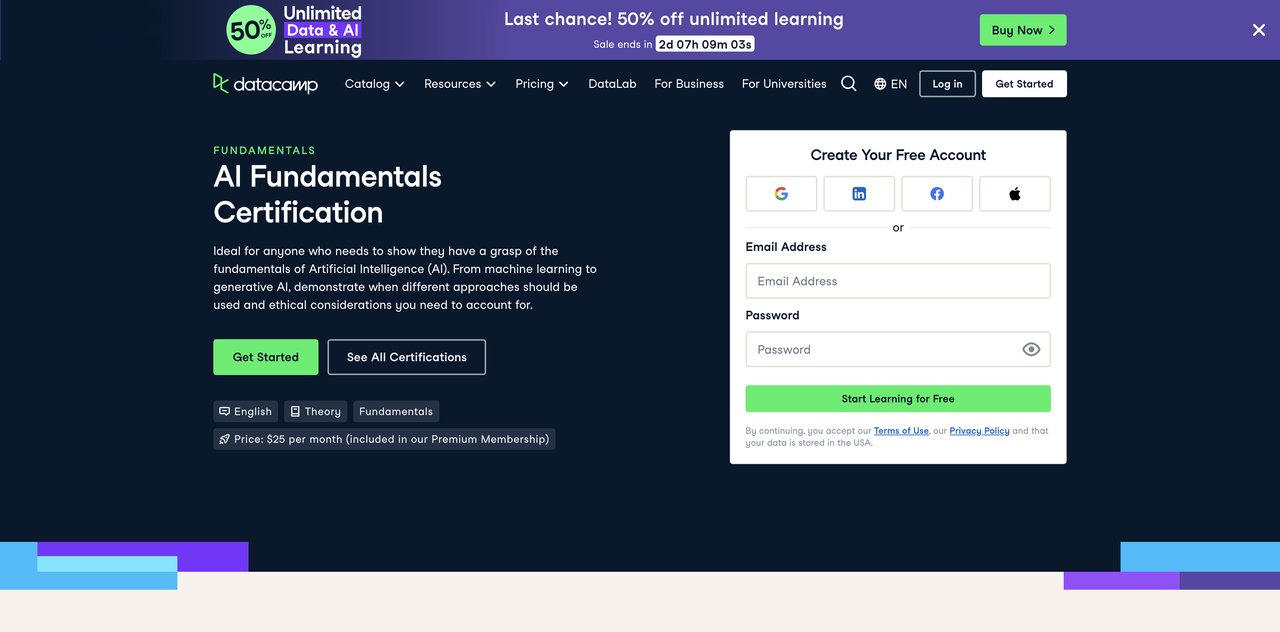Image resolution: width=1280 pixels, height=632 pixels.
Task: Focus the Password field
Action: 898,349
